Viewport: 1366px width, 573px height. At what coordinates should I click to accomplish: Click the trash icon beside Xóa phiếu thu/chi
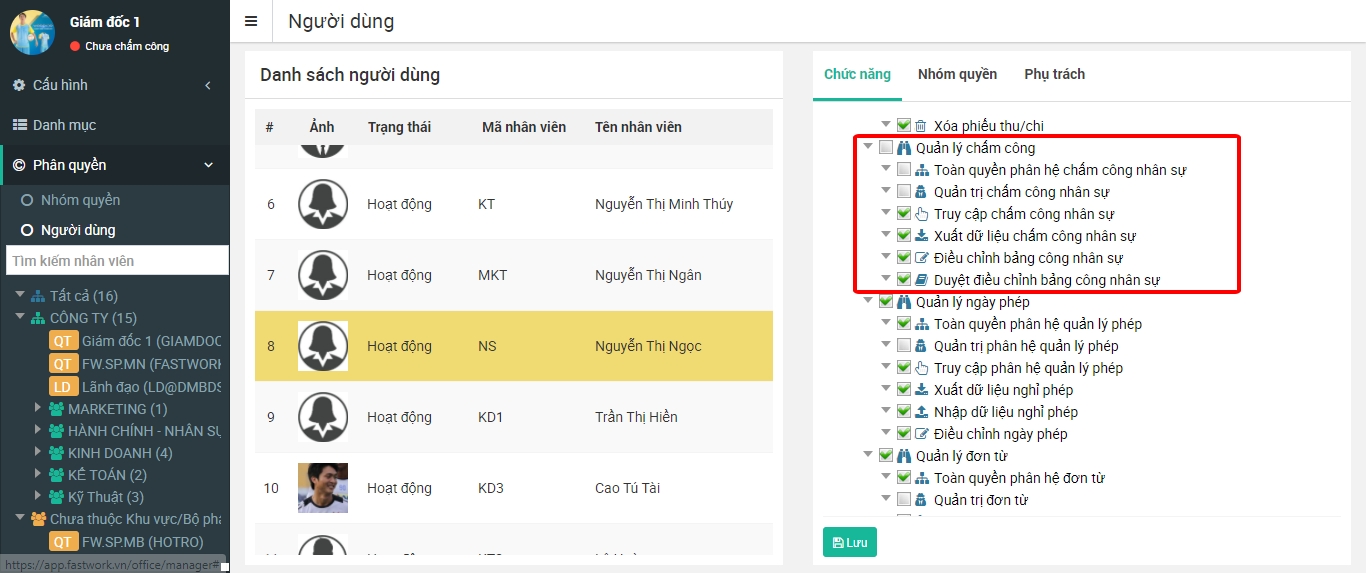pyautogui.click(x=921, y=126)
